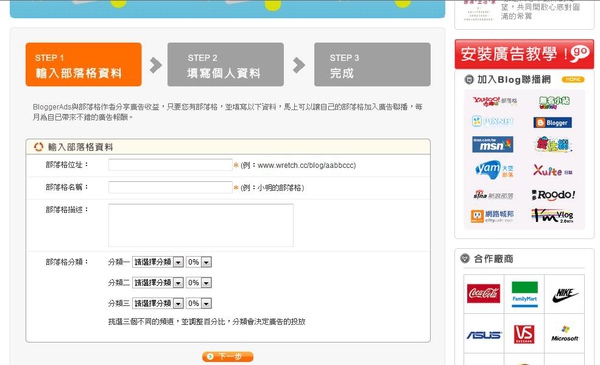Click the Nike sponsor logo

tap(565, 295)
